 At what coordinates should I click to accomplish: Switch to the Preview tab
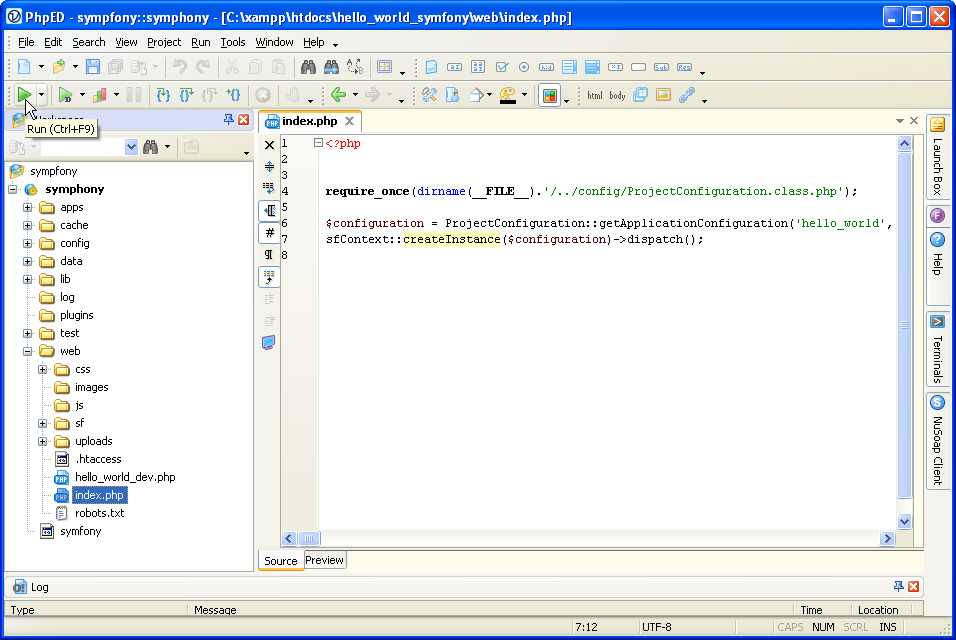[x=324, y=561]
